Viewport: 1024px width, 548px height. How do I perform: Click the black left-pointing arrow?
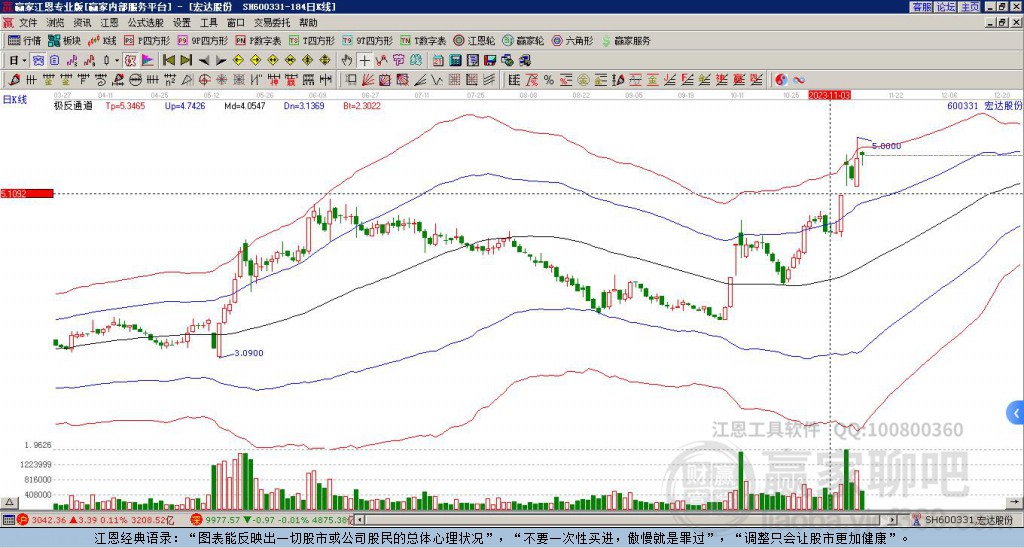coord(204,61)
